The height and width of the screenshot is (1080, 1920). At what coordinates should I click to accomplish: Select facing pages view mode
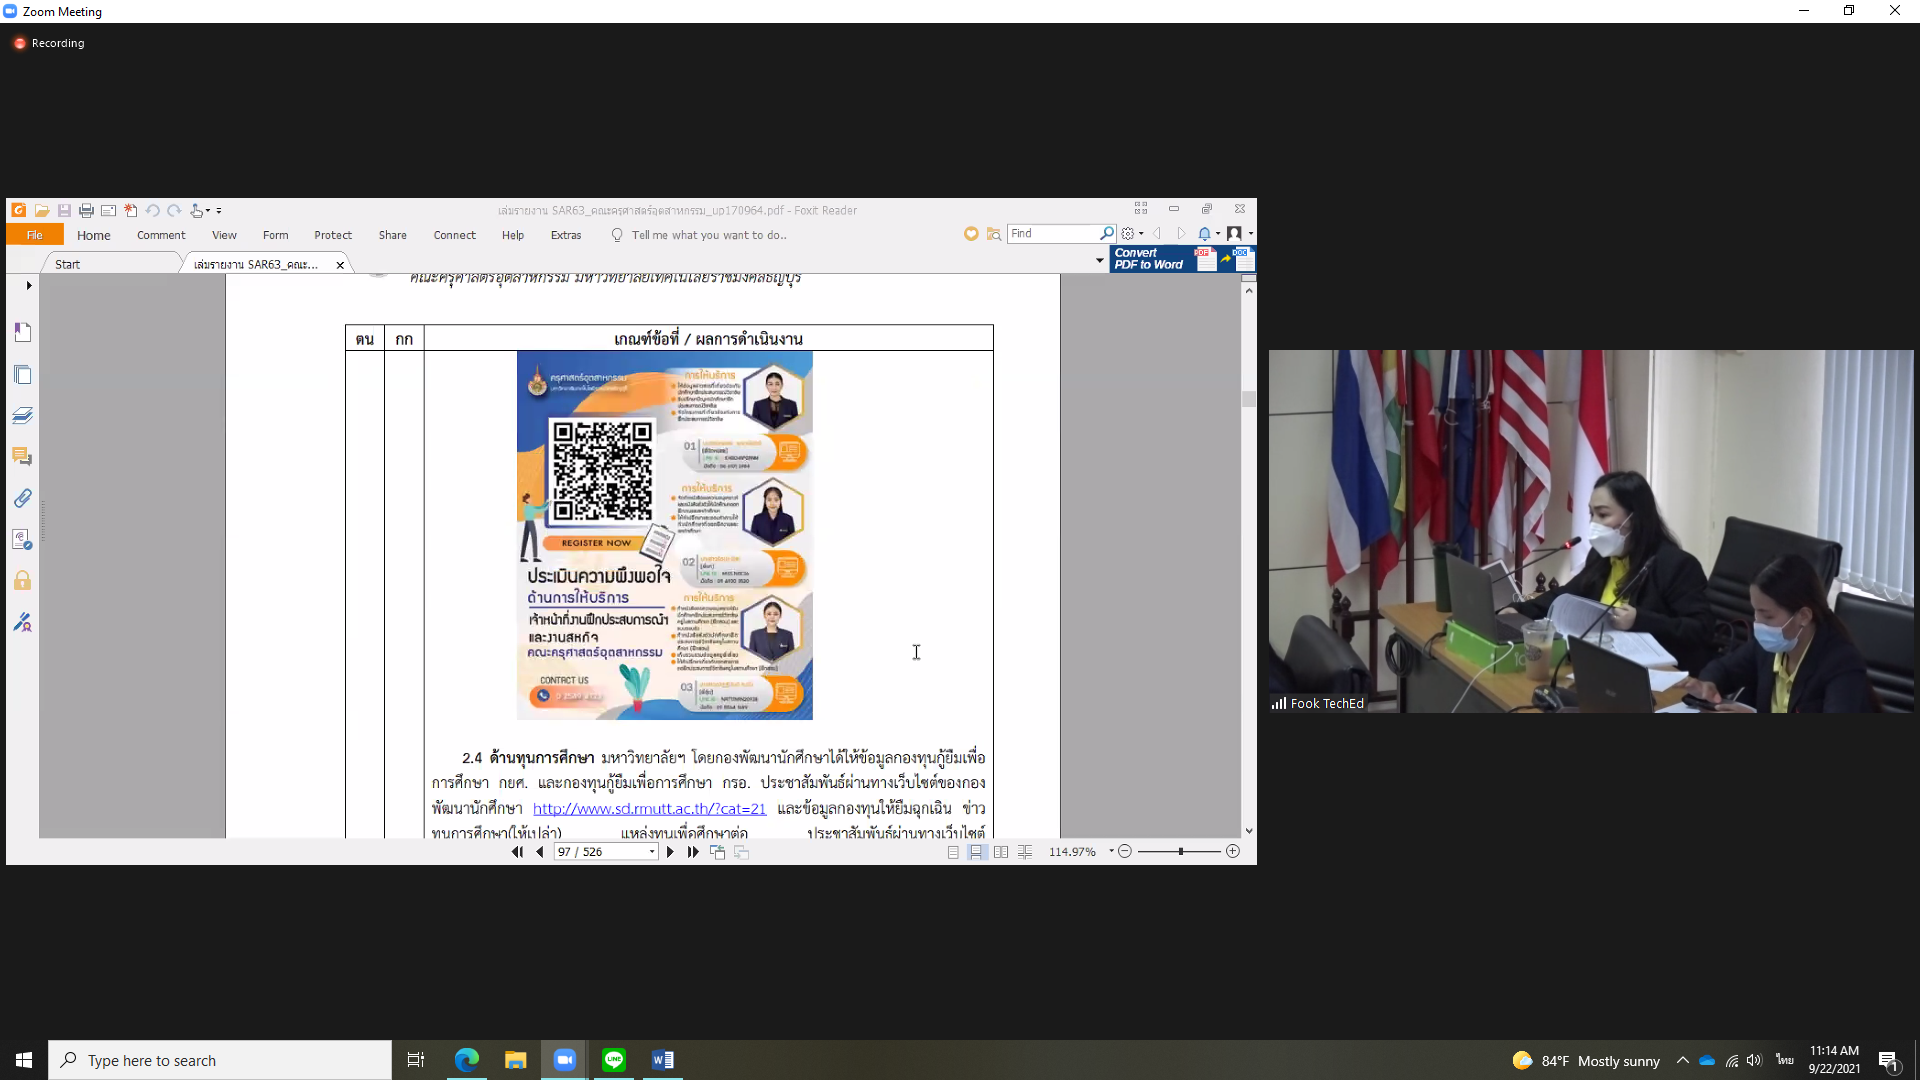(1001, 852)
